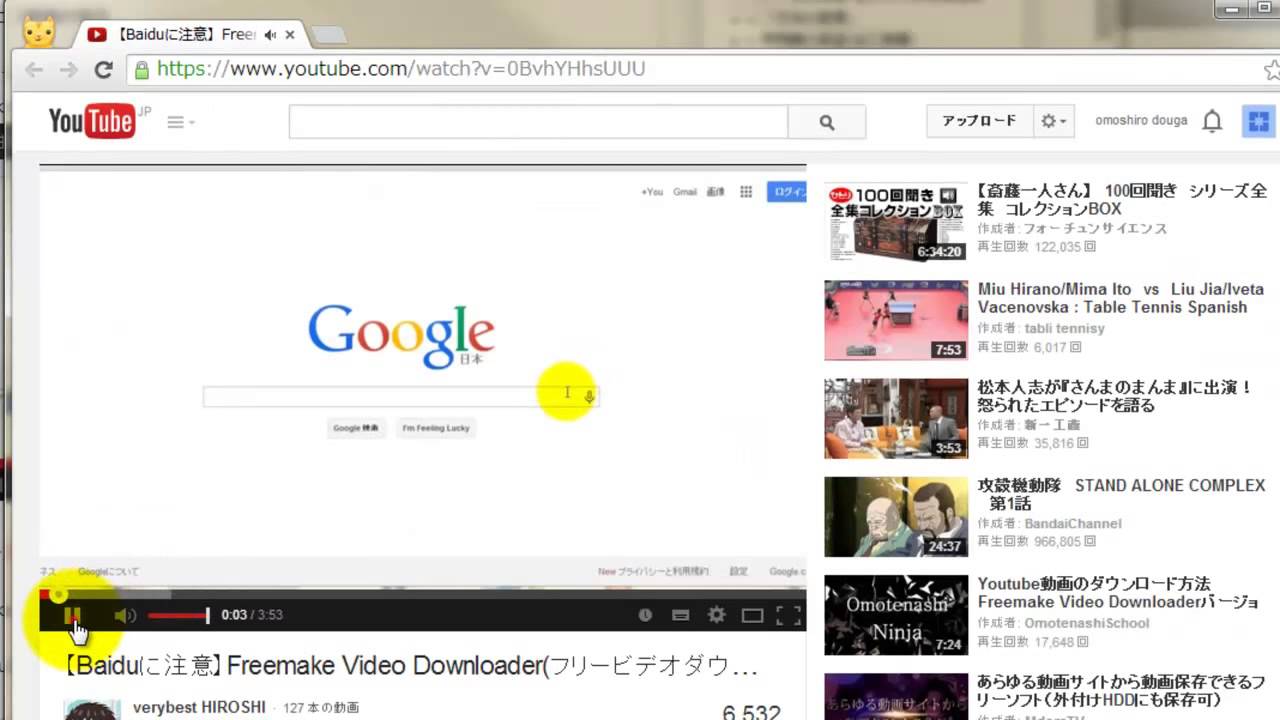Viewport: 1280px width, 720px height.
Task: Enter fullscreen with the player icon
Action: tap(789, 616)
